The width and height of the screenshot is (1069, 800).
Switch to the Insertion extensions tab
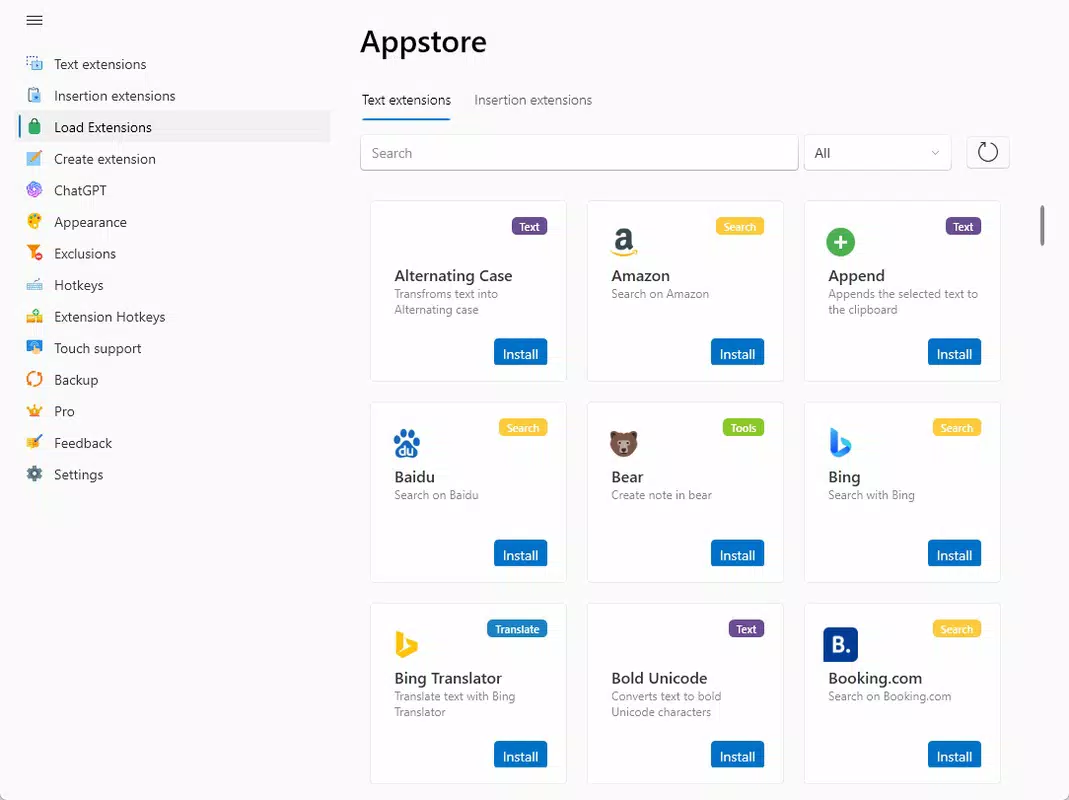coord(533,100)
